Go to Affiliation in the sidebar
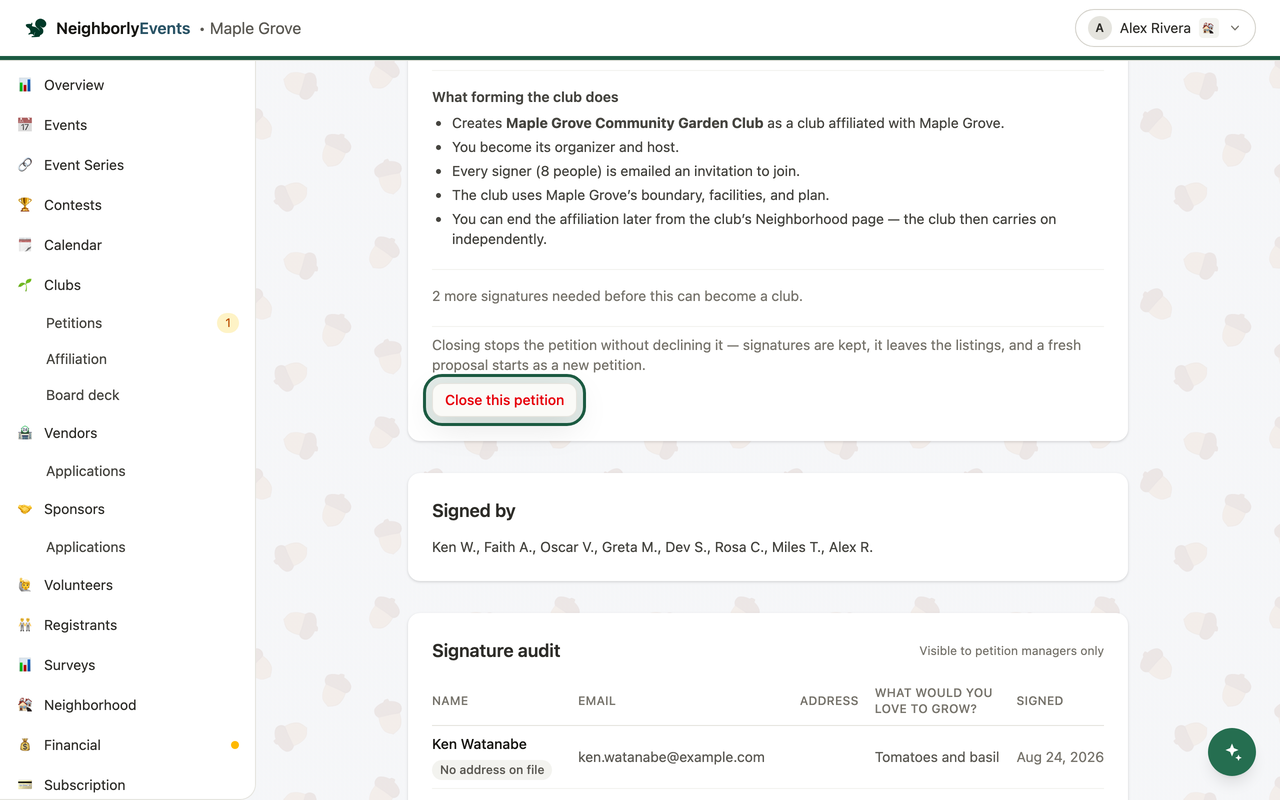This screenshot has height=800, width=1280. pyautogui.click(x=76, y=359)
